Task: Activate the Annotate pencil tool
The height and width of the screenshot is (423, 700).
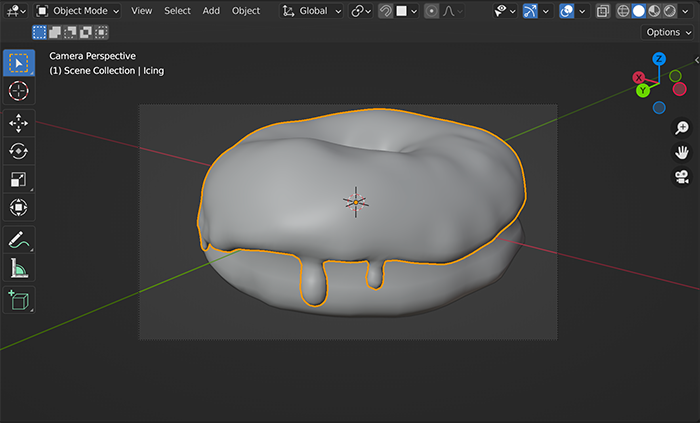Action: point(19,240)
